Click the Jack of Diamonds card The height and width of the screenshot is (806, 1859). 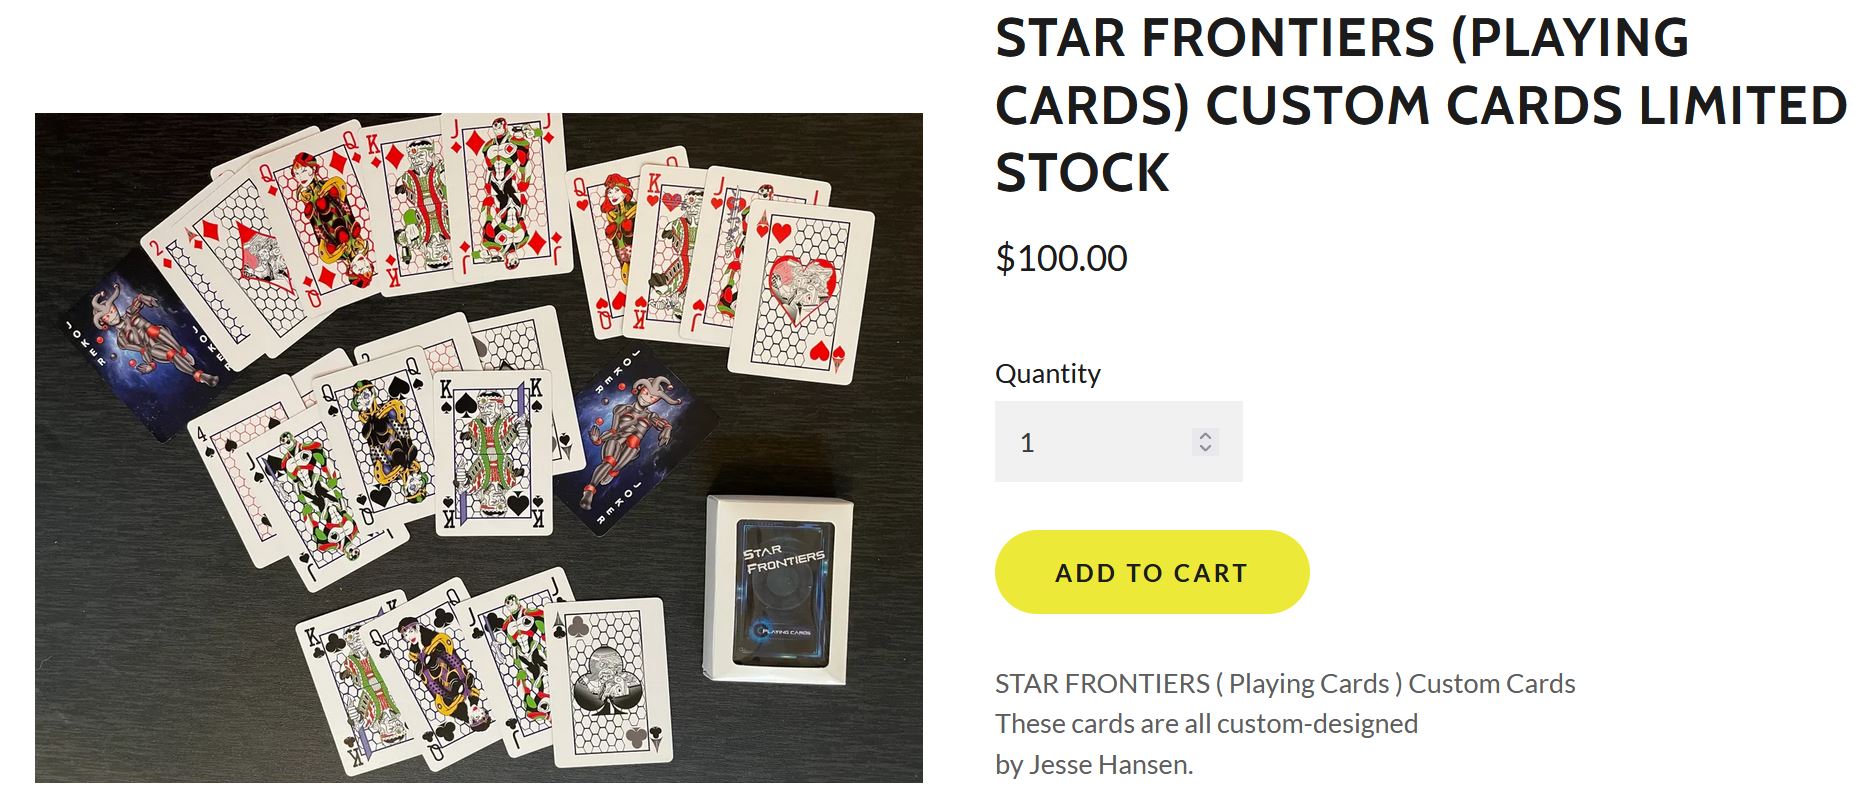point(510,190)
